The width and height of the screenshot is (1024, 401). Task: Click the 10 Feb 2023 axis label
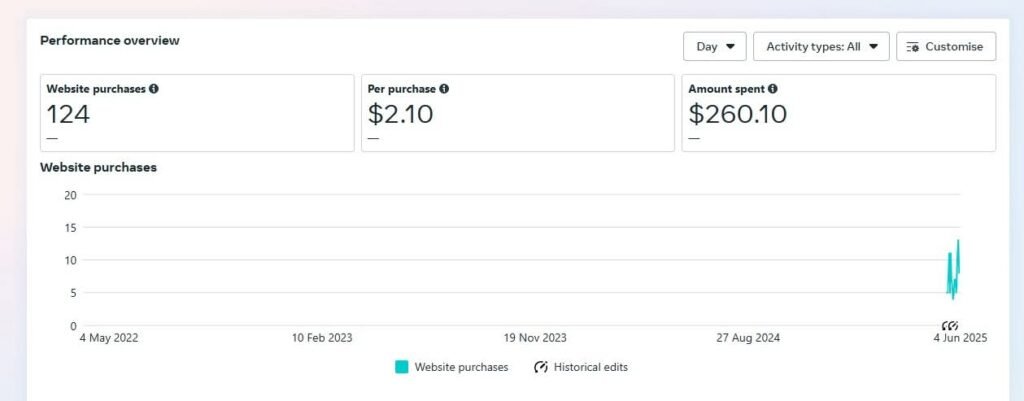[x=322, y=338]
